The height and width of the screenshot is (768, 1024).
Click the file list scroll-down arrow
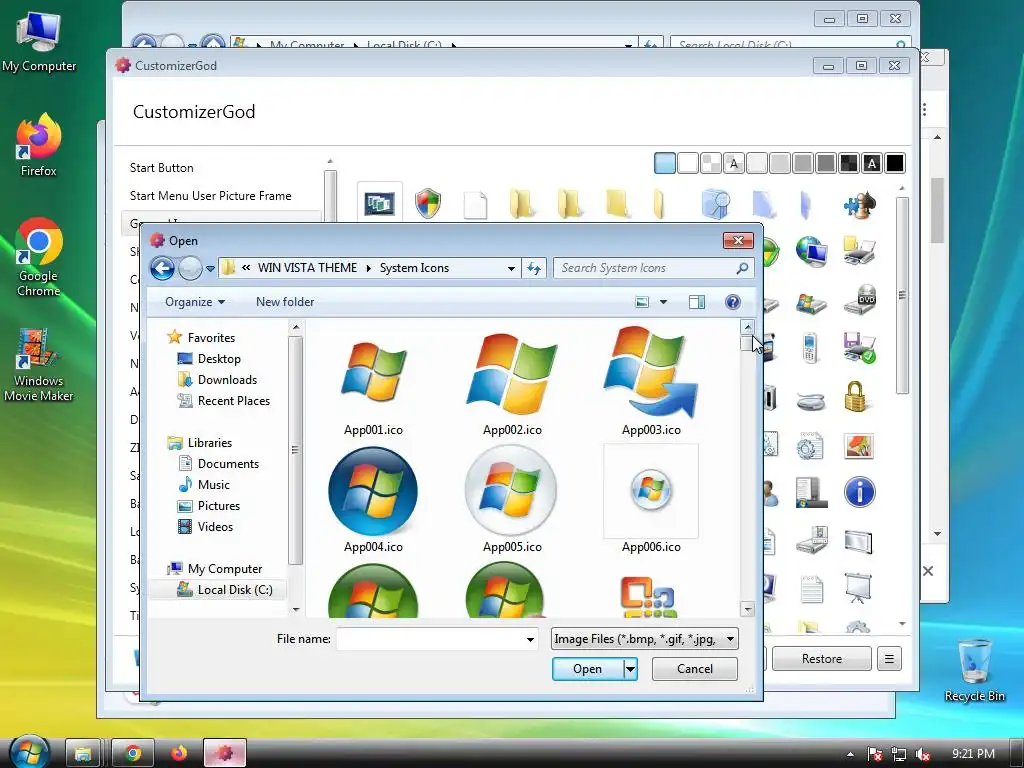click(x=748, y=609)
